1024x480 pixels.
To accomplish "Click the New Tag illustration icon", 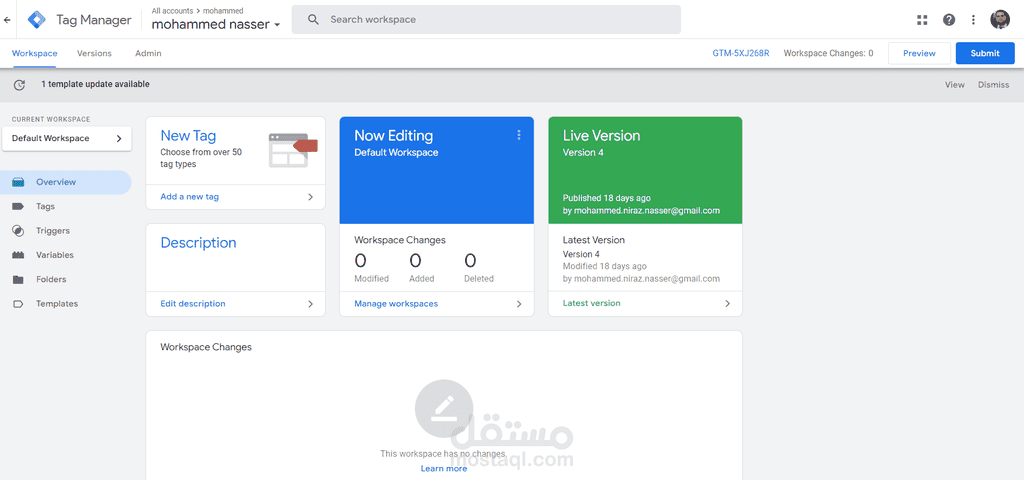I will 293,150.
